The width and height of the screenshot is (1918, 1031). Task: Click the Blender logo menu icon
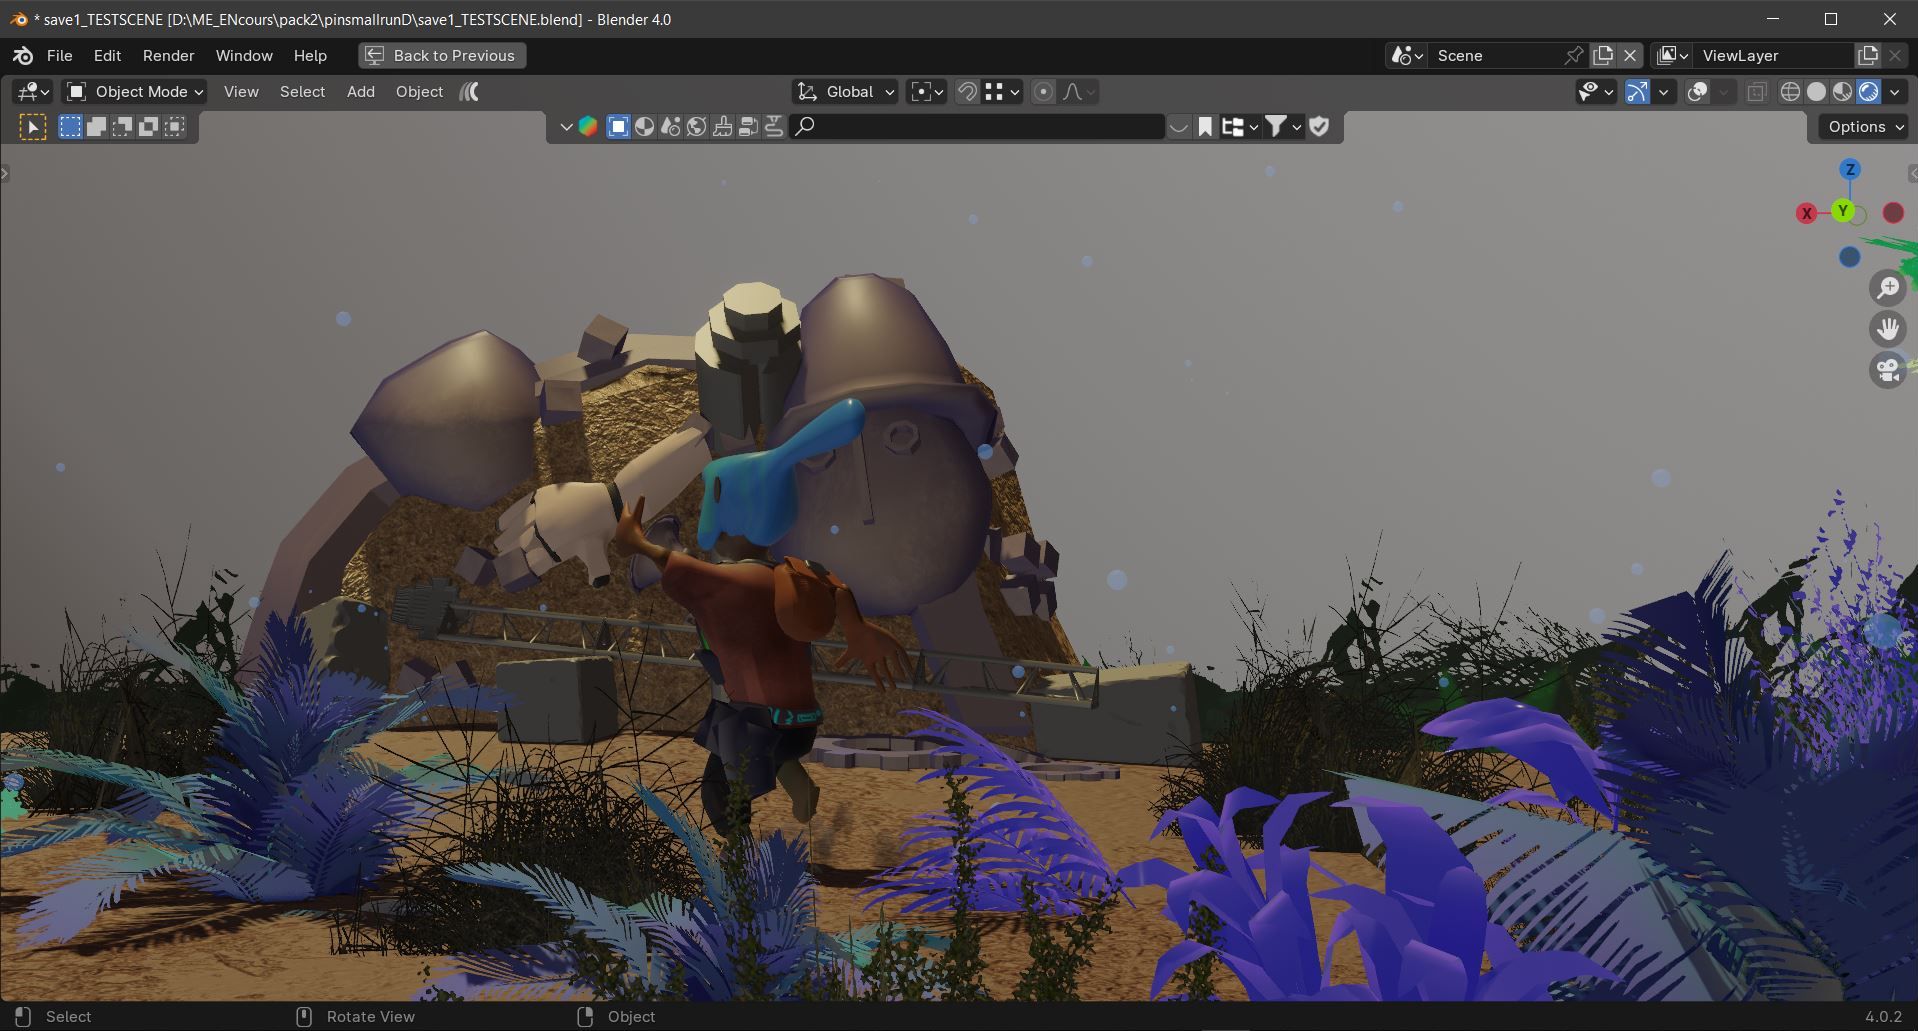(23, 56)
